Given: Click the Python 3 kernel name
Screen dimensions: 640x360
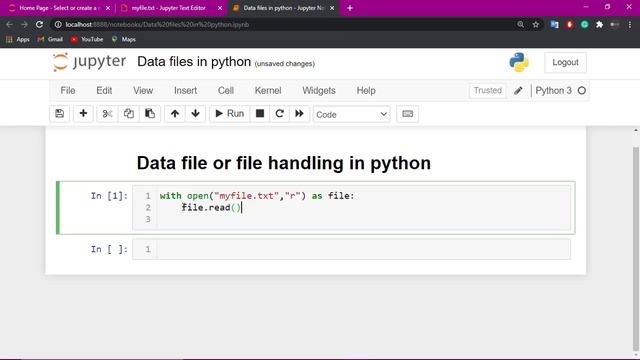Looking at the screenshot, I should tap(553, 91).
